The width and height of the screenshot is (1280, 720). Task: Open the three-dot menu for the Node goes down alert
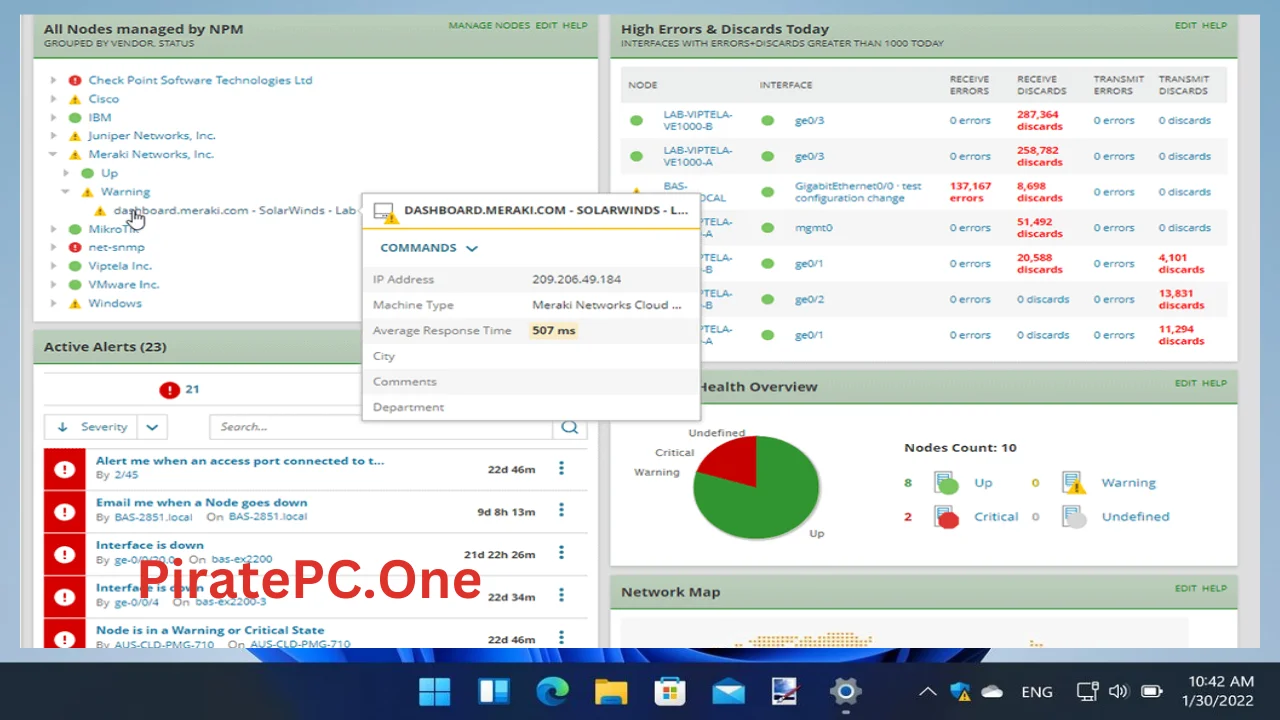pos(561,510)
